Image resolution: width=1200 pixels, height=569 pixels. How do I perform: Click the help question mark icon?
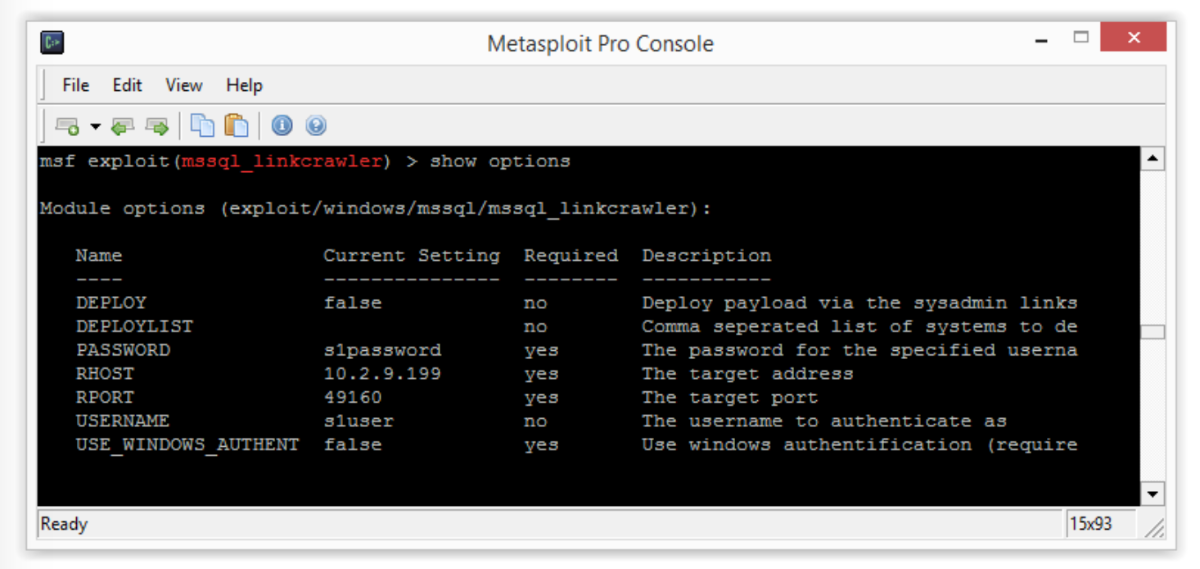pyautogui.click(x=316, y=126)
